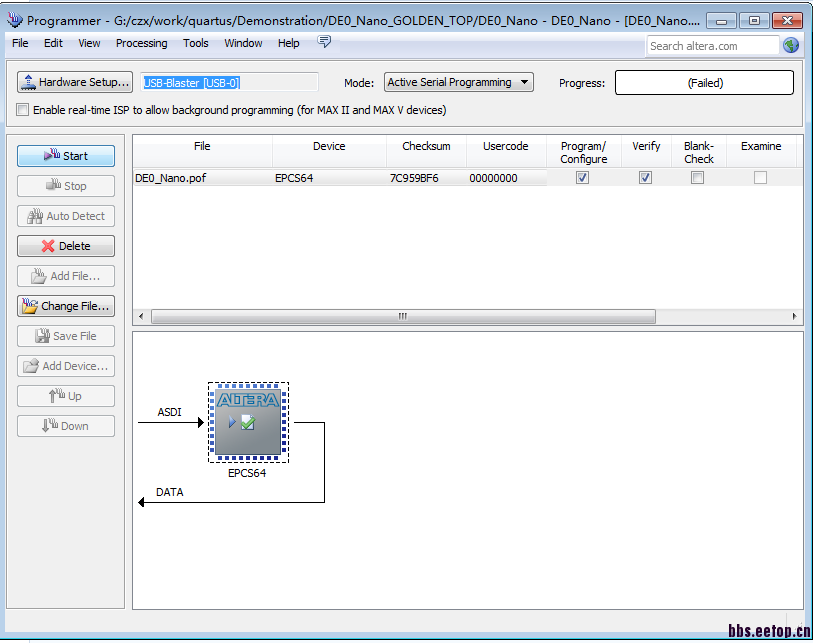Click the Search altera.com field
The image size is (813, 643).
tap(713, 46)
